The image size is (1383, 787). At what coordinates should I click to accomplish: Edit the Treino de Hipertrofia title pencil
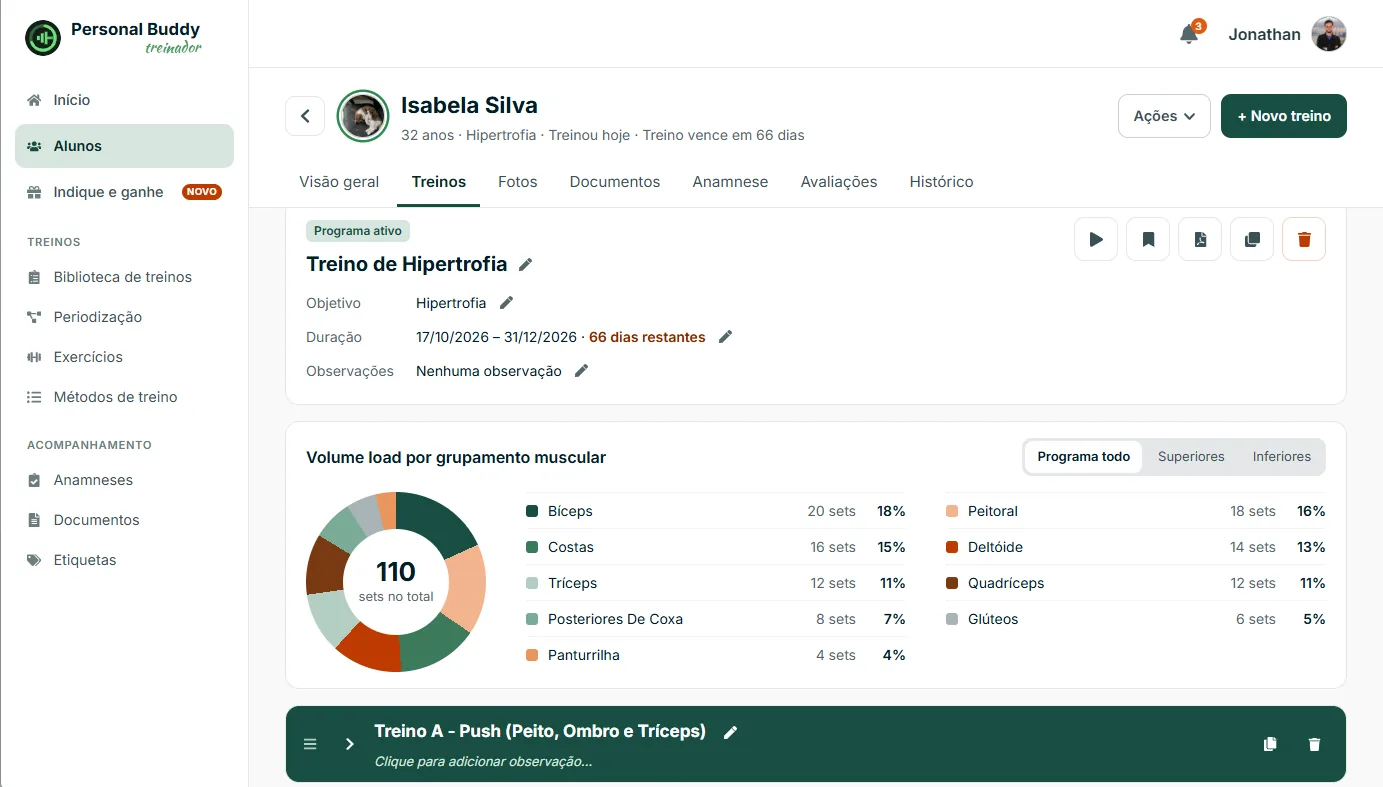[526, 264]
